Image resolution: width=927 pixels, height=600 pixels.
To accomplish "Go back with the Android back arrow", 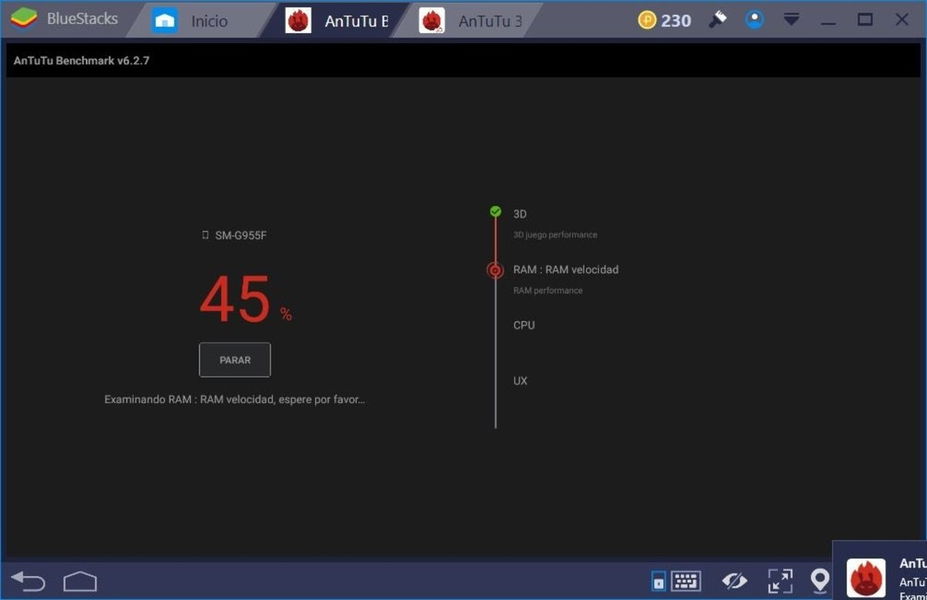I will tap(28, 582).
